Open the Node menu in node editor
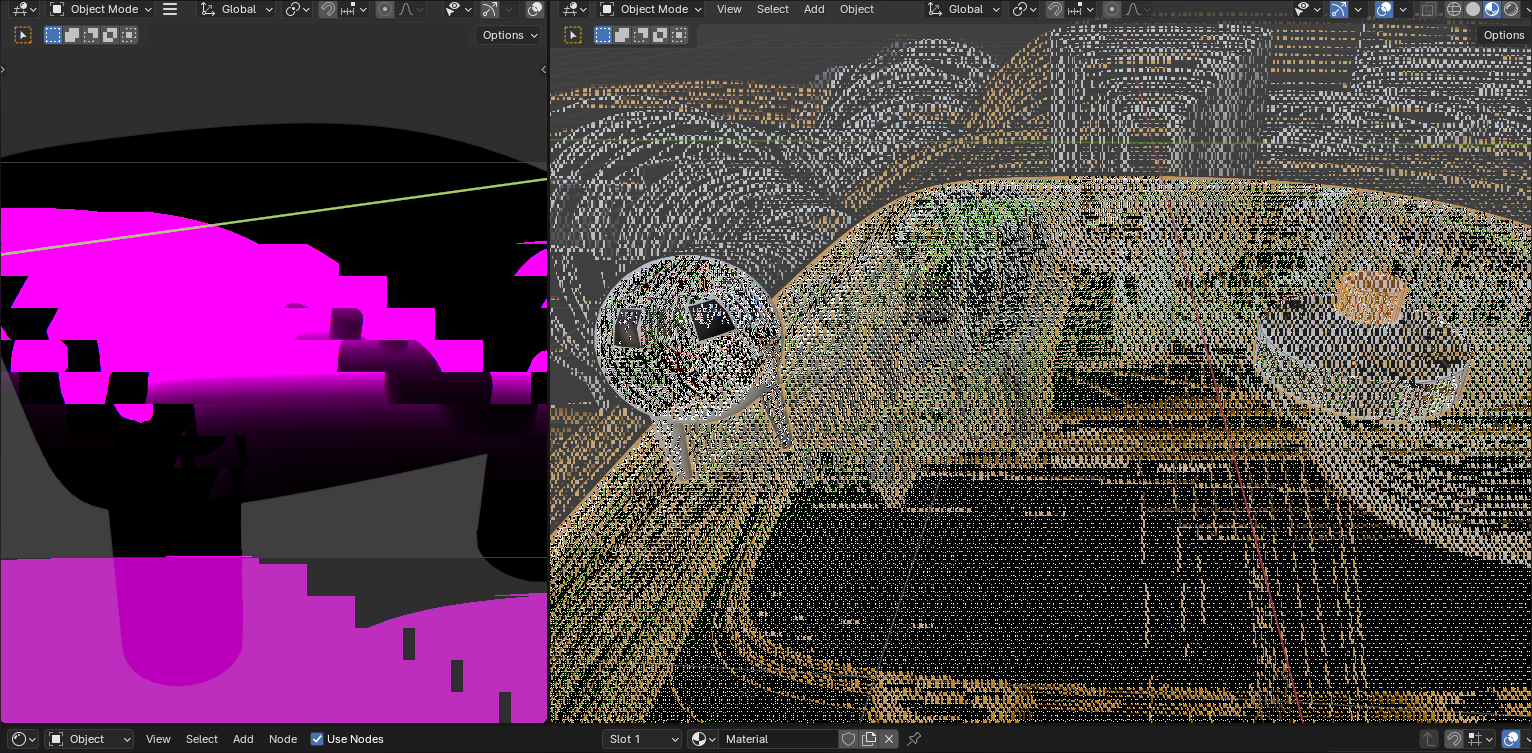The image size is (1532, 753). 283,739
